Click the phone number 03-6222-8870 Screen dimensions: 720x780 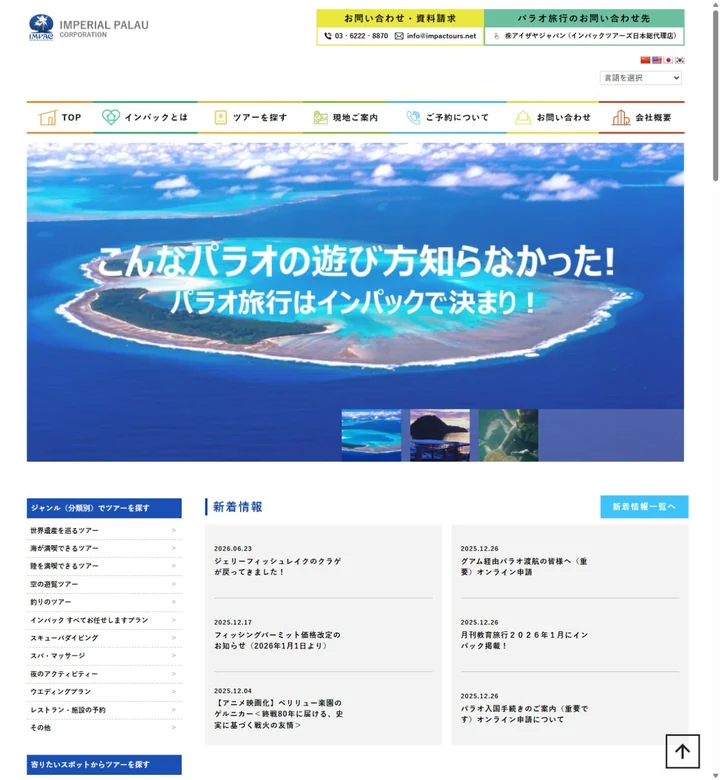point(356,36)
